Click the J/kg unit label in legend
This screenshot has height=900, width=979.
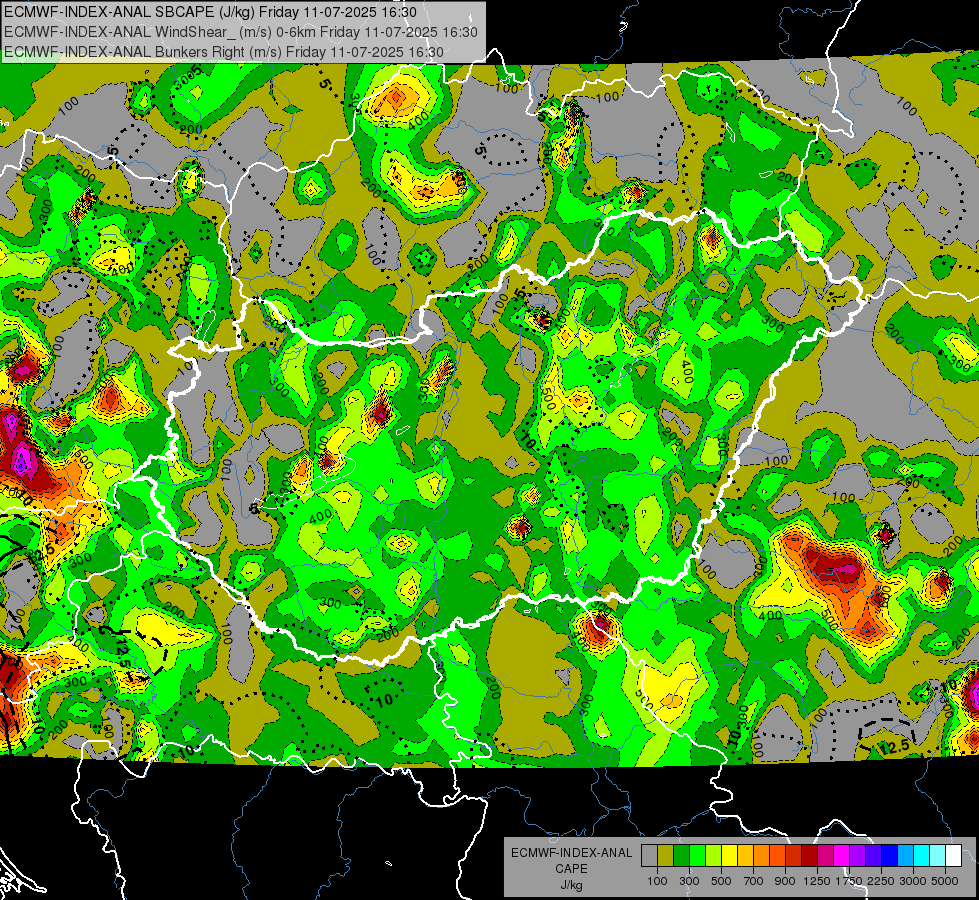click(x=571, y=885)
